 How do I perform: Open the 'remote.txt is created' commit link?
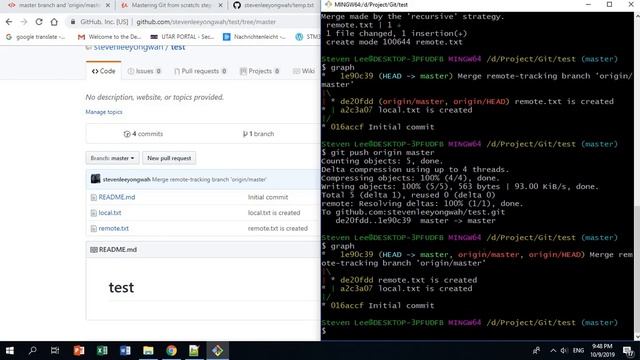[278, 229]
